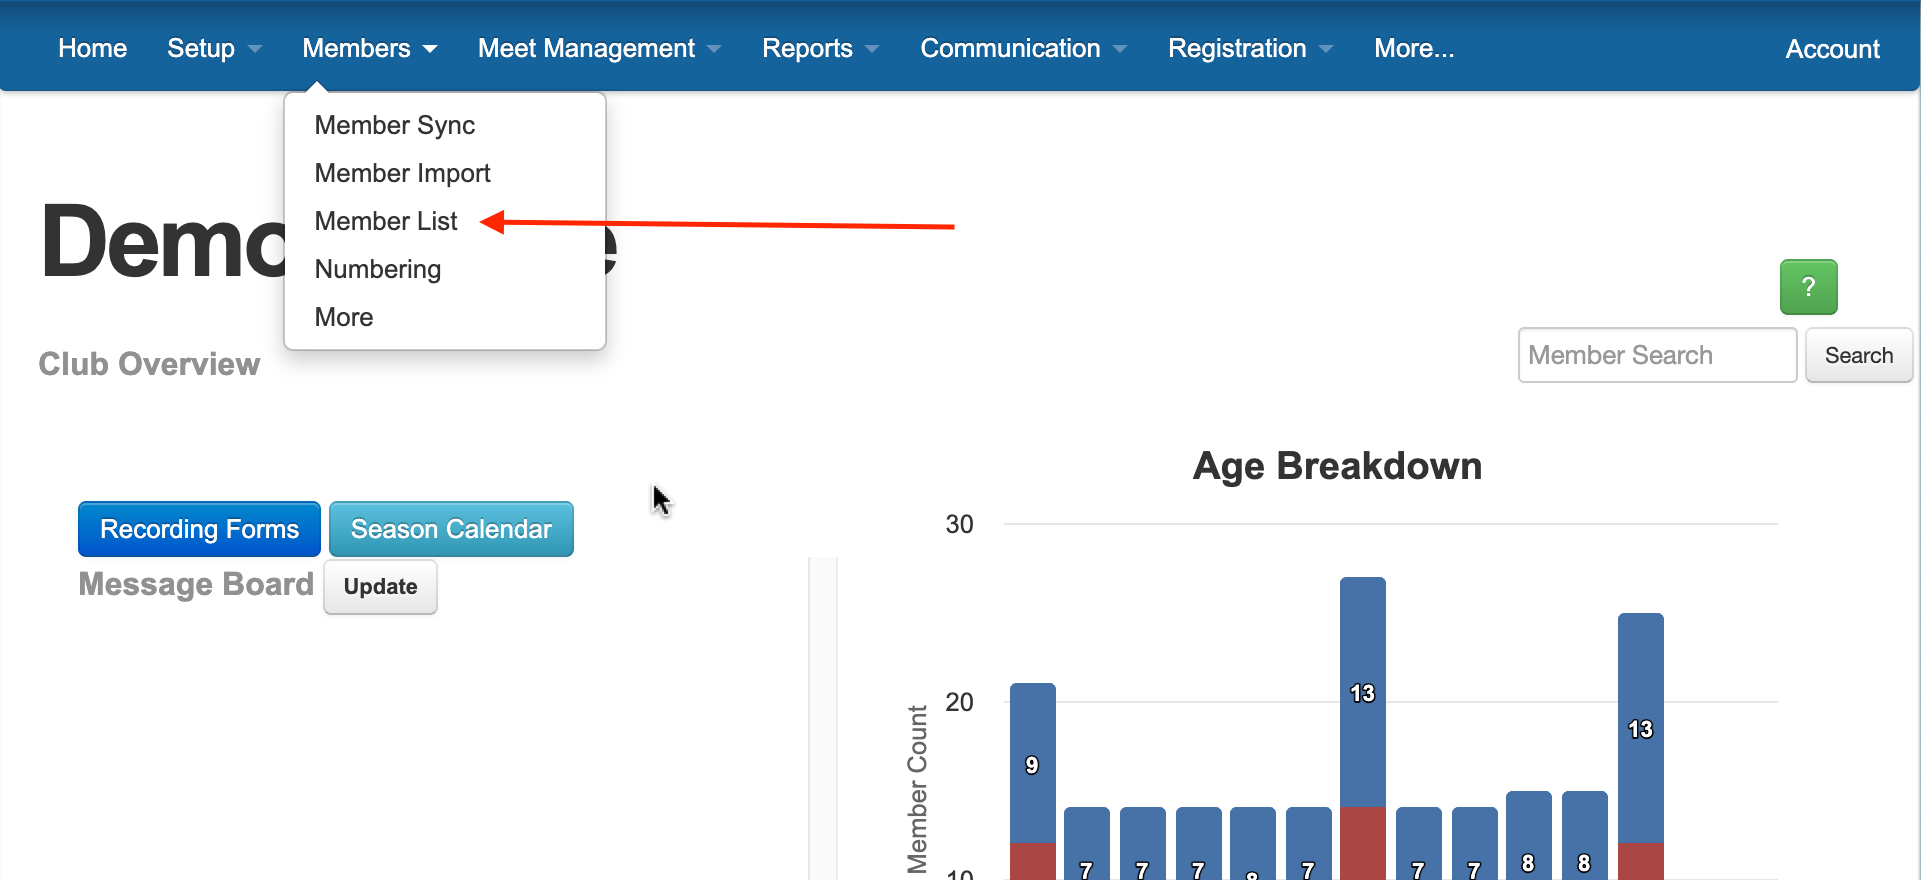Expand the Reports menu
Image resolution: width=1921 pixels, height=880 pixels.
[820, 48]
